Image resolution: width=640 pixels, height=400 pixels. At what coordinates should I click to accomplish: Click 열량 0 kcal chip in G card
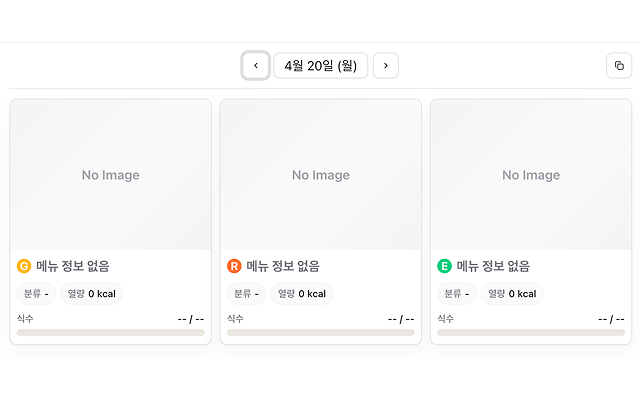point(92,293)
